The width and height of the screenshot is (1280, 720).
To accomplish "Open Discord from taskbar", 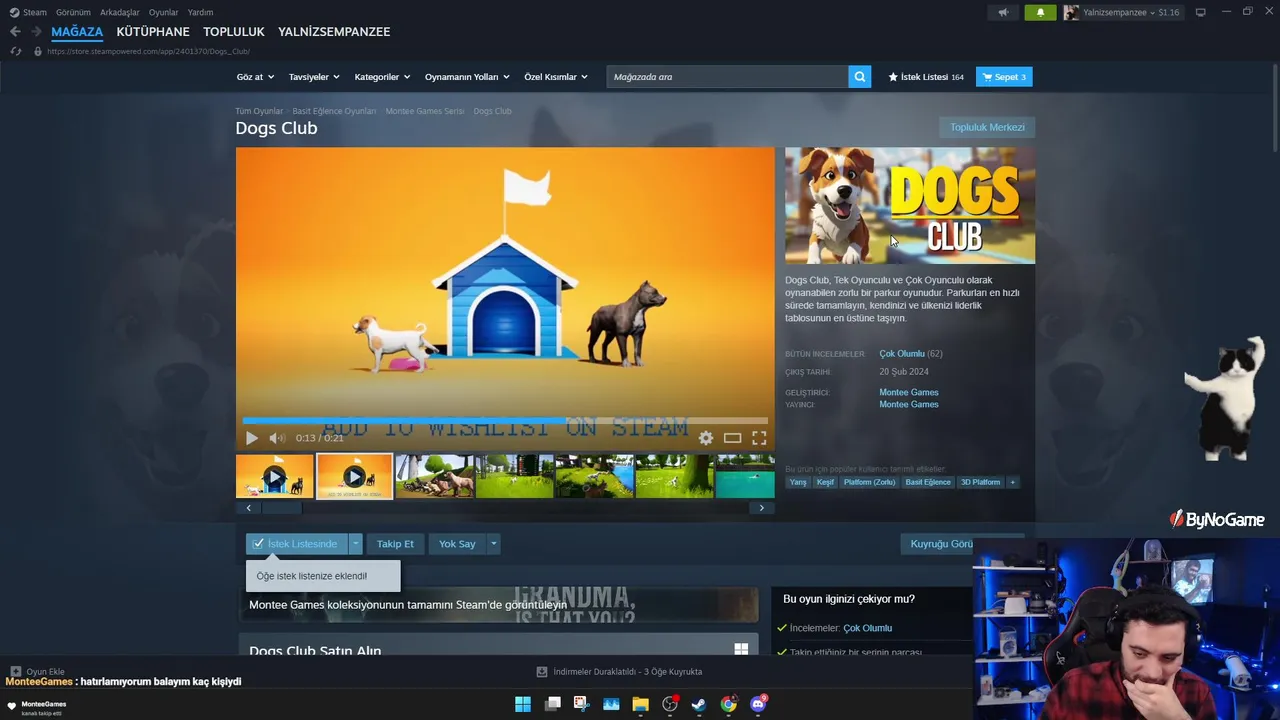I will (758, 704).
